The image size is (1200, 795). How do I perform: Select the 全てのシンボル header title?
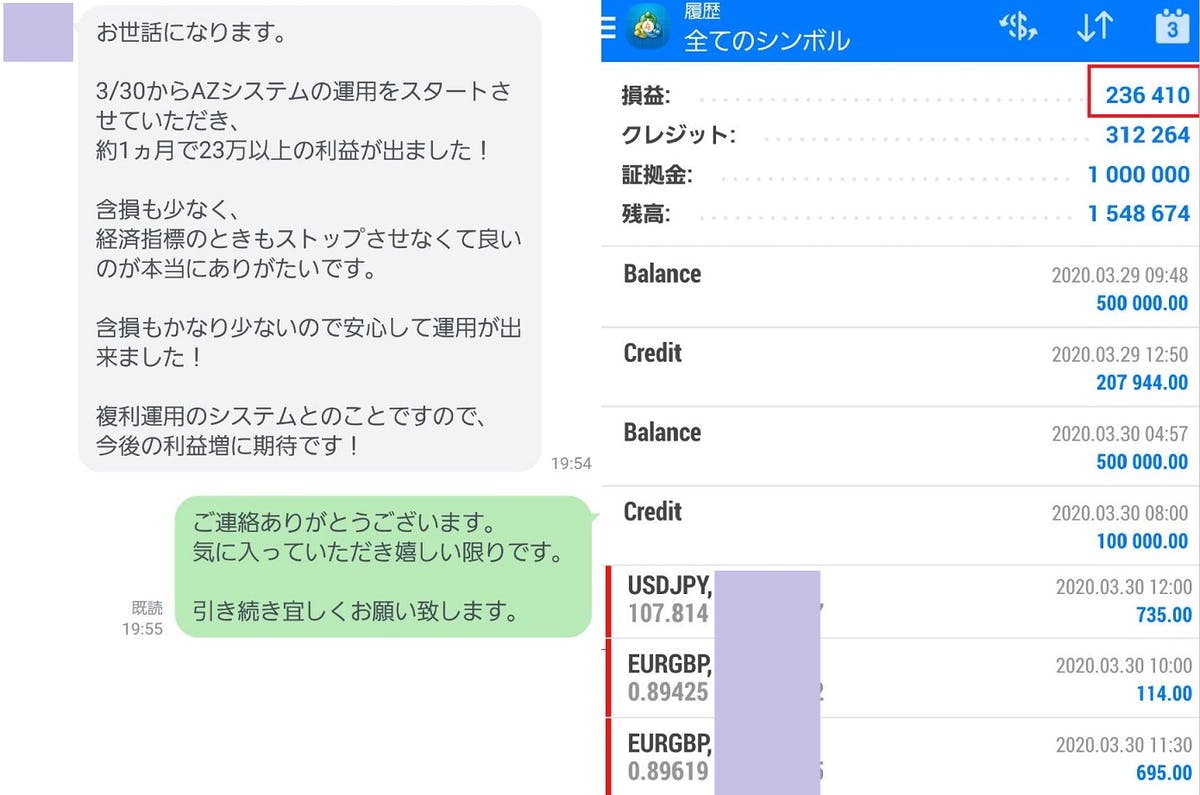[x=766, y=41]
